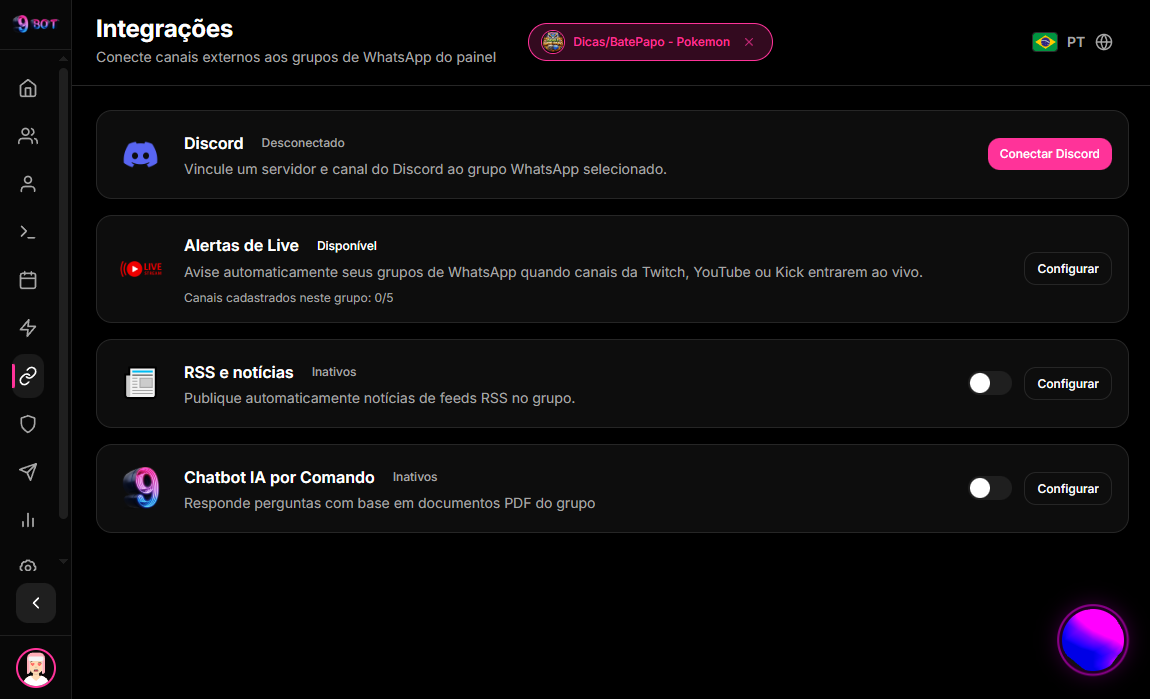The height and width of the screenshot is (699, 1150).
Task: Click the Integrações page heading
Action: coord(164,29)
